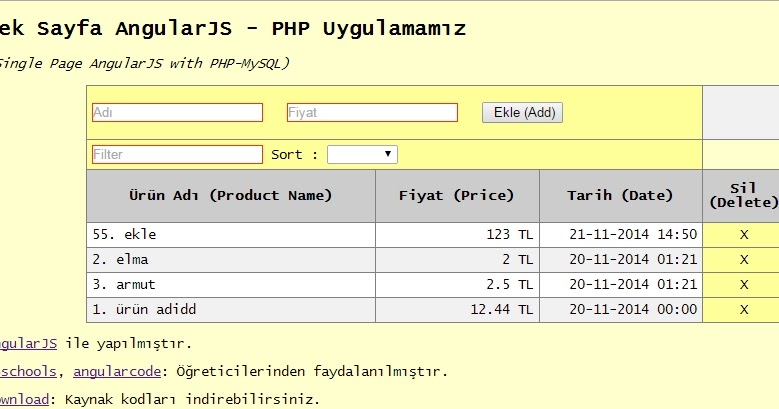The width and height of the screenshot is (779, 409).
Task: Delete the '55. ekle' row with X
Action: [744, 235]
